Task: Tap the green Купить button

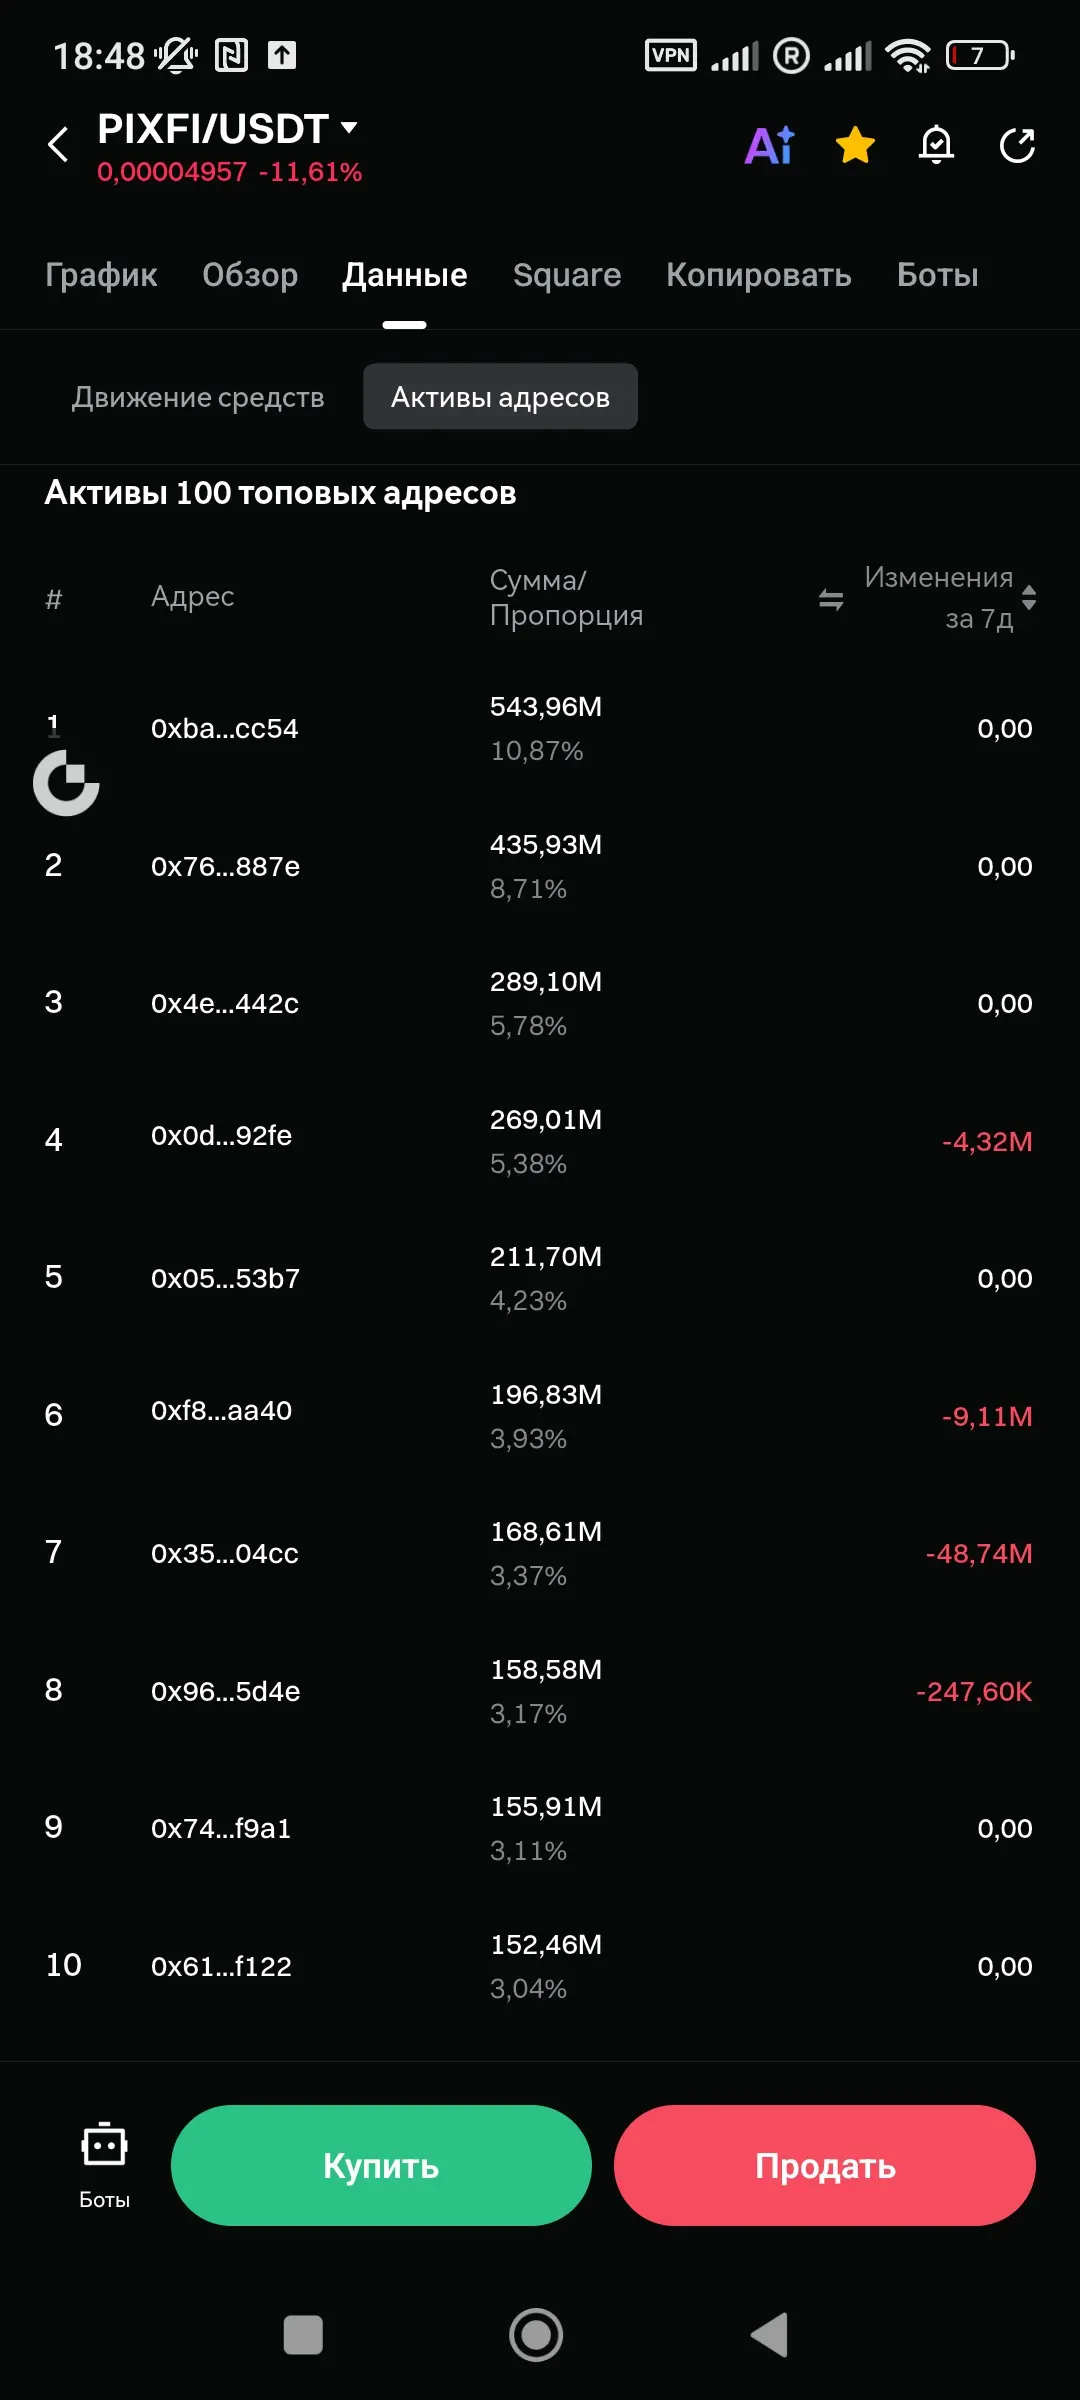Action: tap(381, 2165)
